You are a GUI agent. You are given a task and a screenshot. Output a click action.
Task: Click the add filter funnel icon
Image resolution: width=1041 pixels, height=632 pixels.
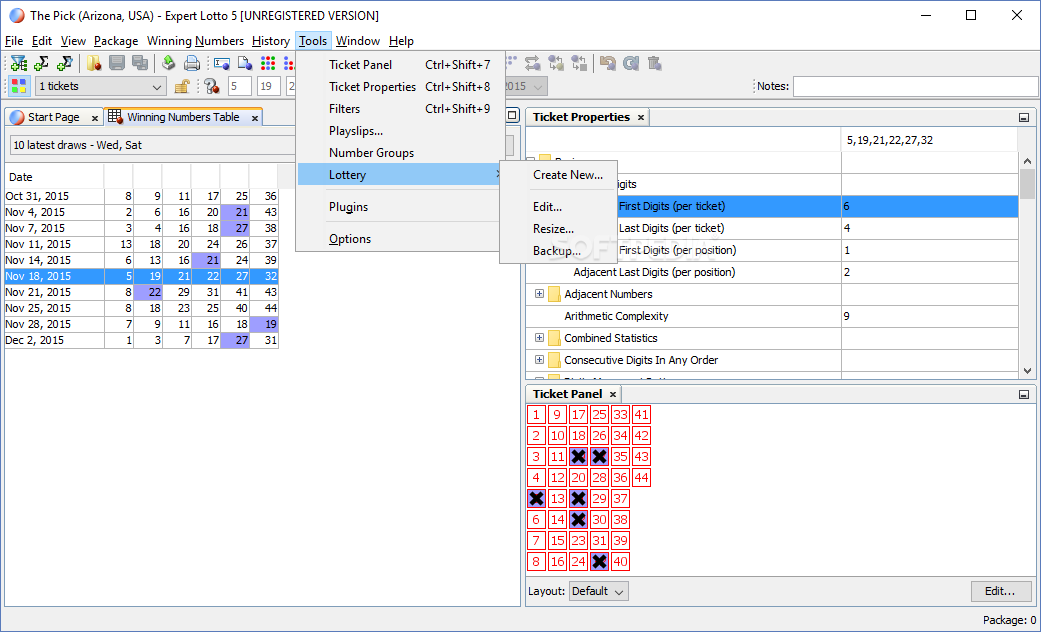point(19,63)
